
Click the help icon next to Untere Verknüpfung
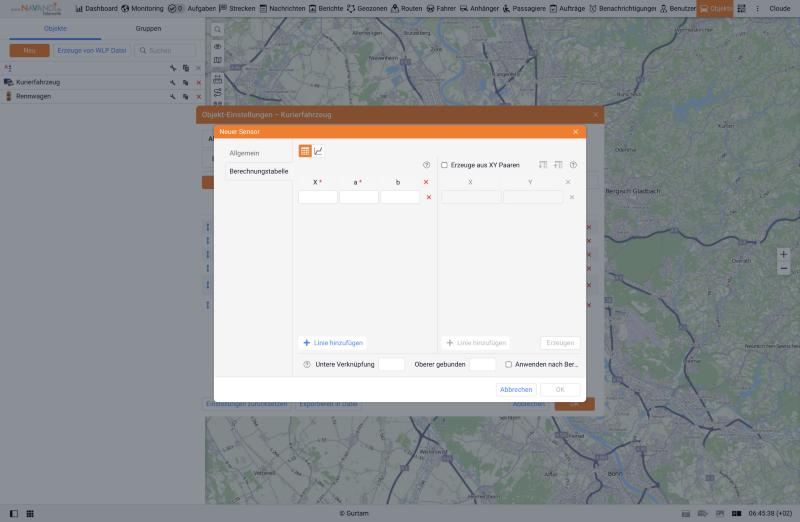(x=307, y=364)
